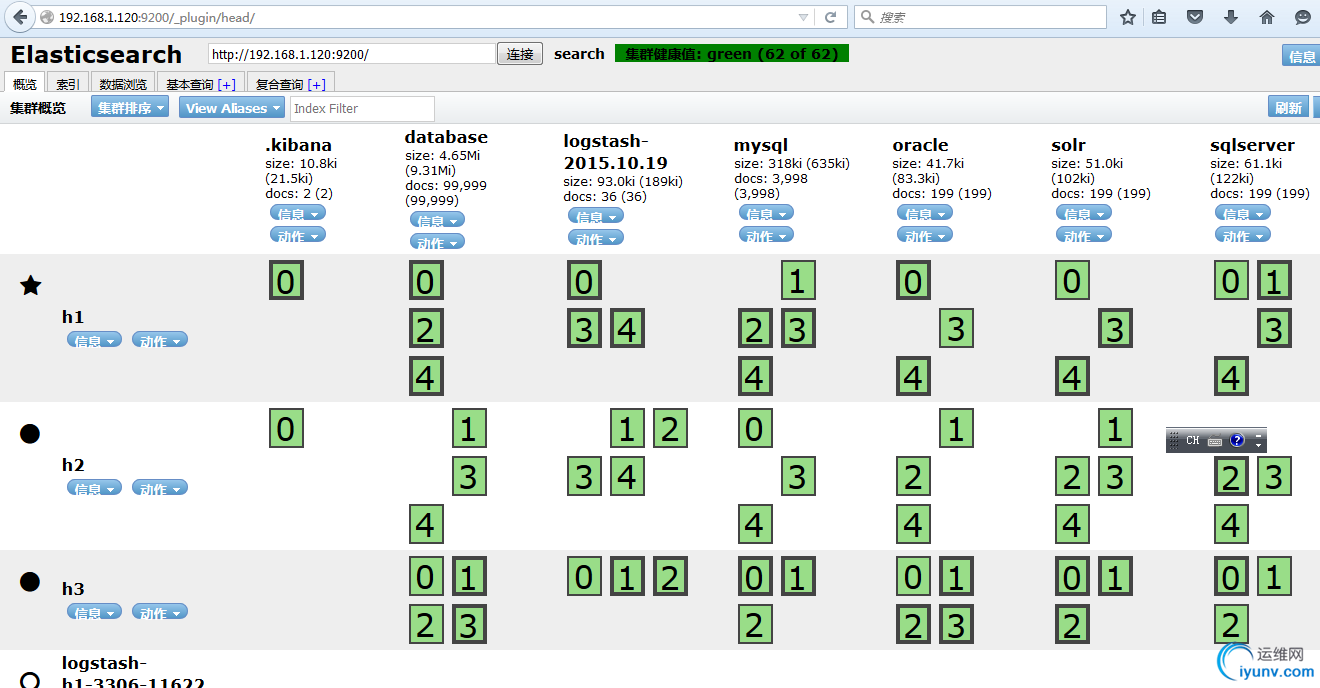Open 信息 dropdown for node h3
This screenshot has width=1320, height=688.
coord(94,612)
